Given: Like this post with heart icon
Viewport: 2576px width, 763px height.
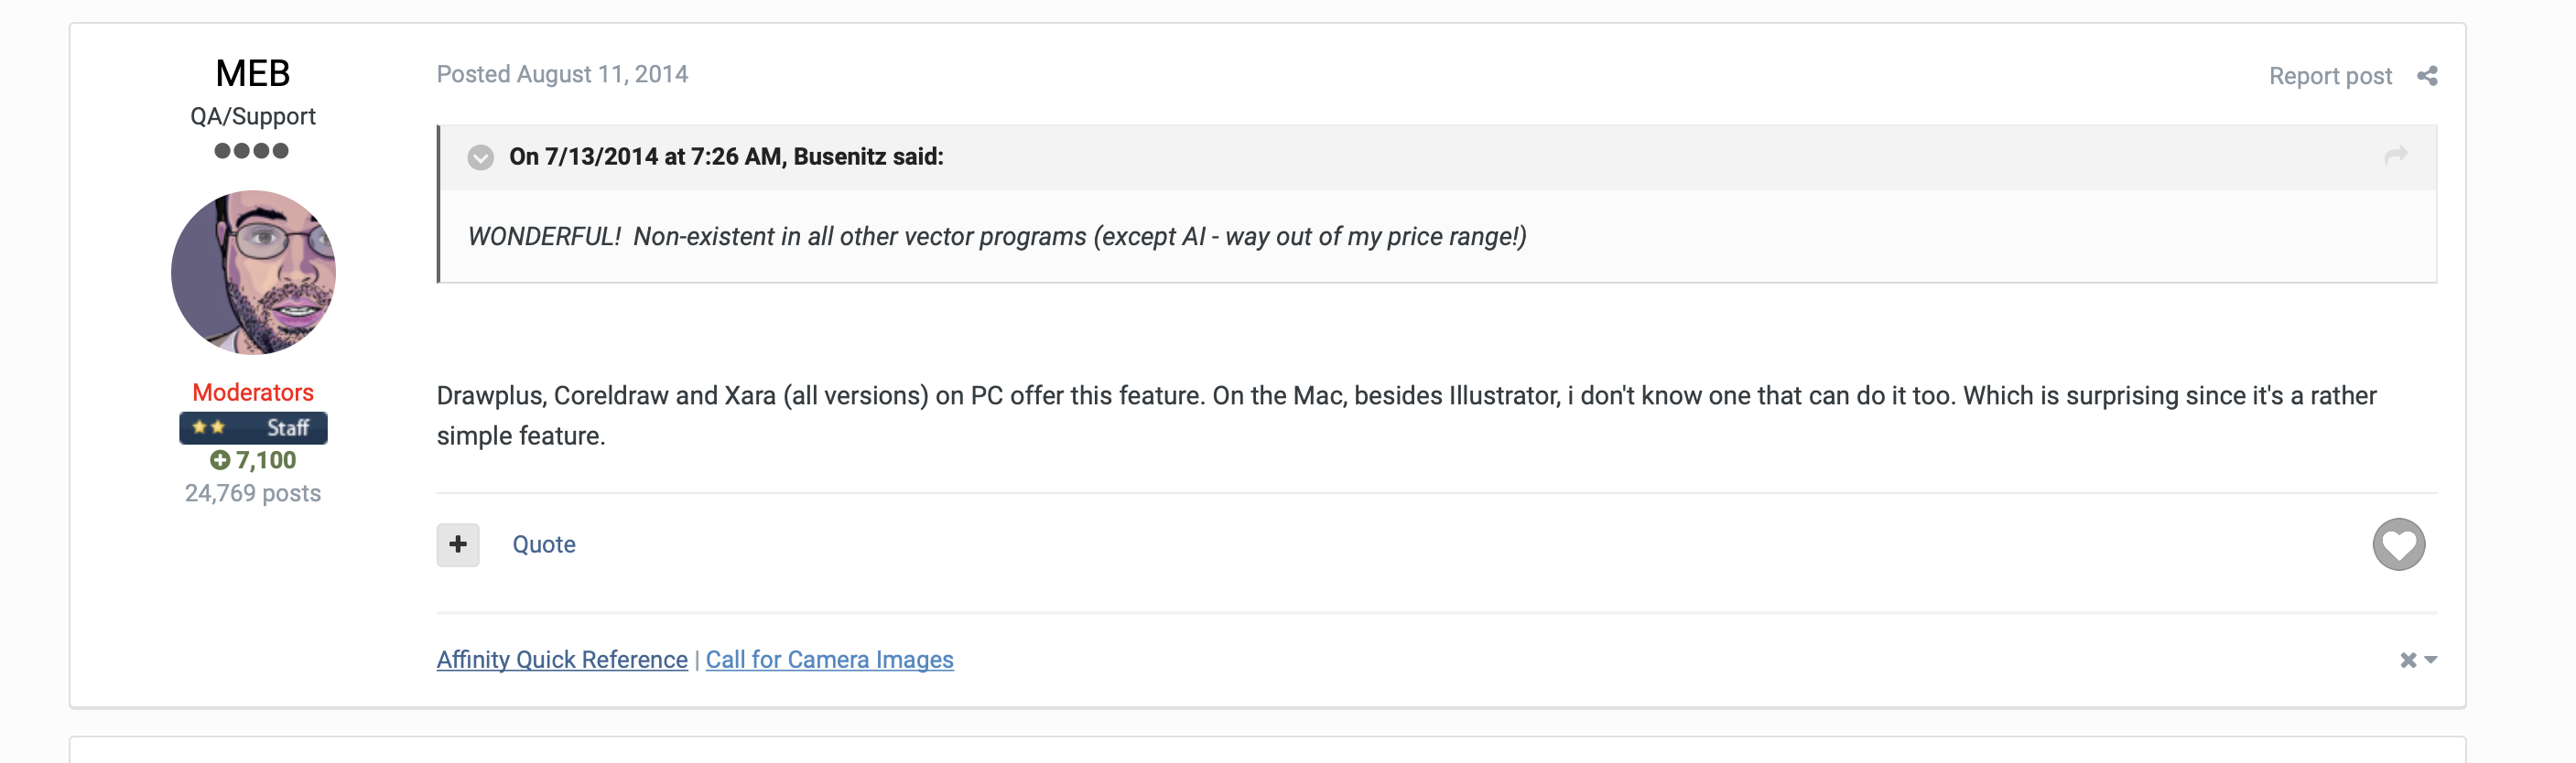Looking at the screenshot, I should [2399, 545].
